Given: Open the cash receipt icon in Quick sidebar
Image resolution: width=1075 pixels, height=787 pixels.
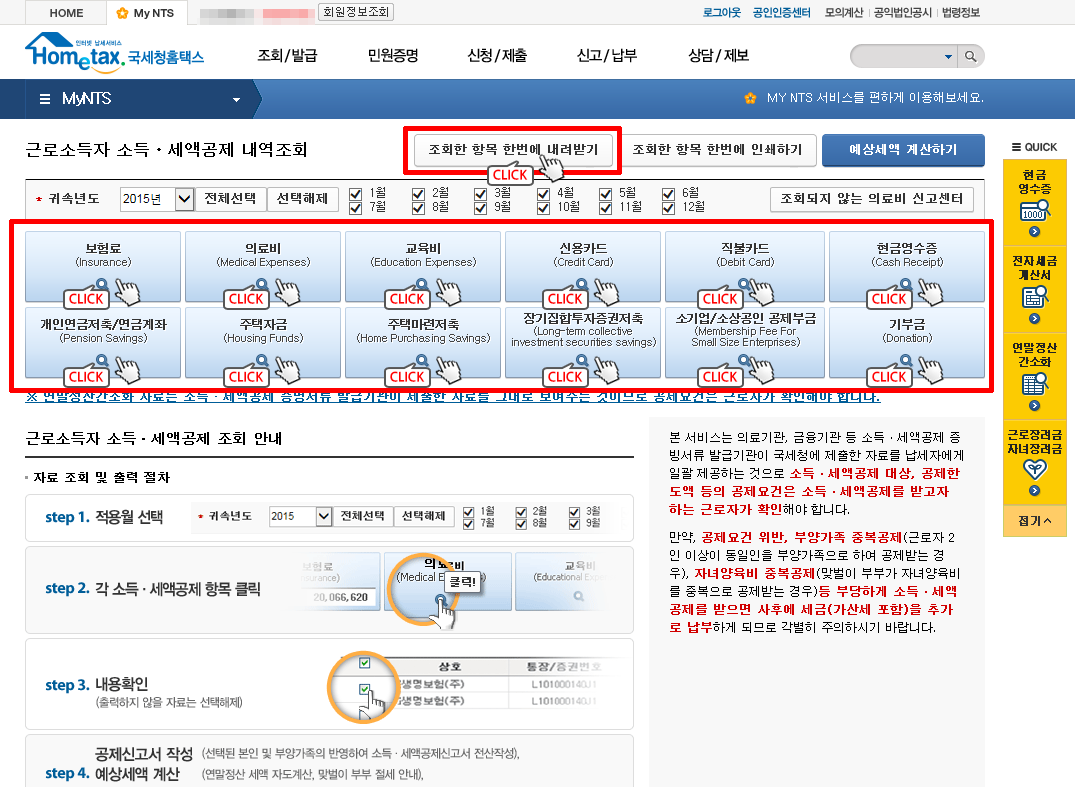Looking at the screenshot, I should coord(1034,212).
